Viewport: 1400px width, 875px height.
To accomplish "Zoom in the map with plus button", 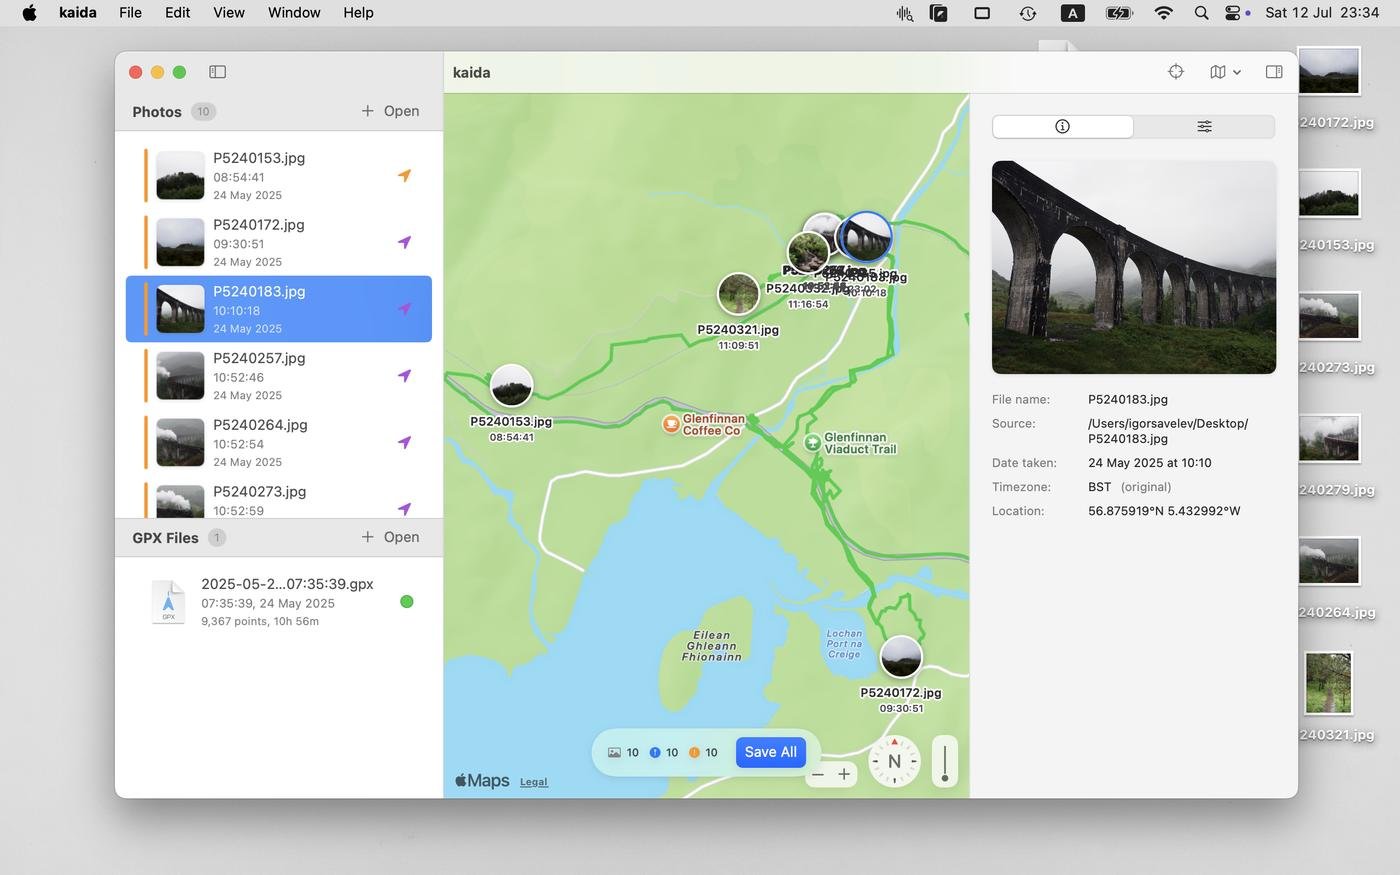I will tap(844, 774).
